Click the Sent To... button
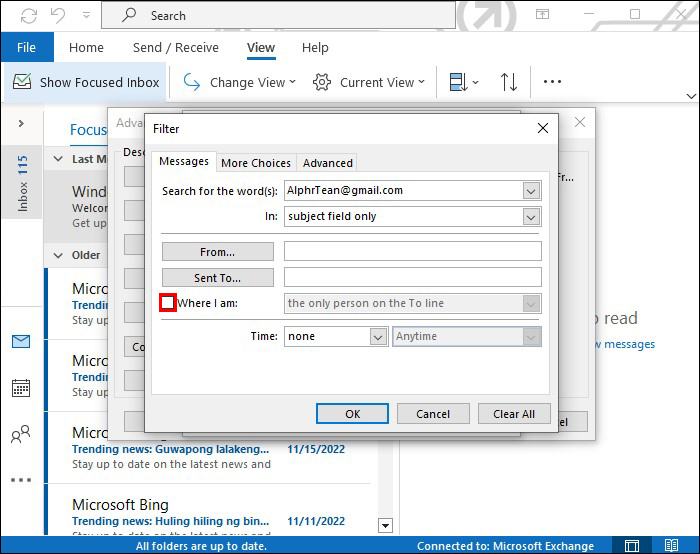The image size is (700, 554). click(217, 278)
